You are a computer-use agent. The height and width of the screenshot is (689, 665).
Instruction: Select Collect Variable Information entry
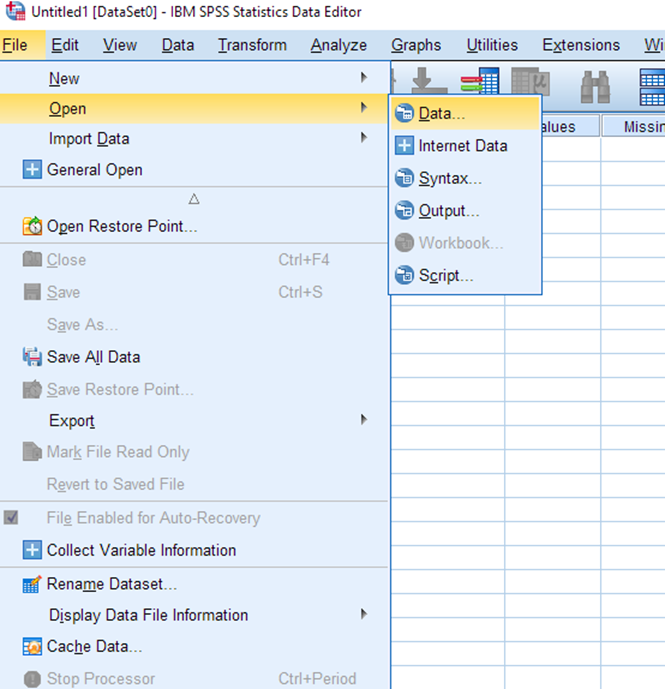coord(193,550)
